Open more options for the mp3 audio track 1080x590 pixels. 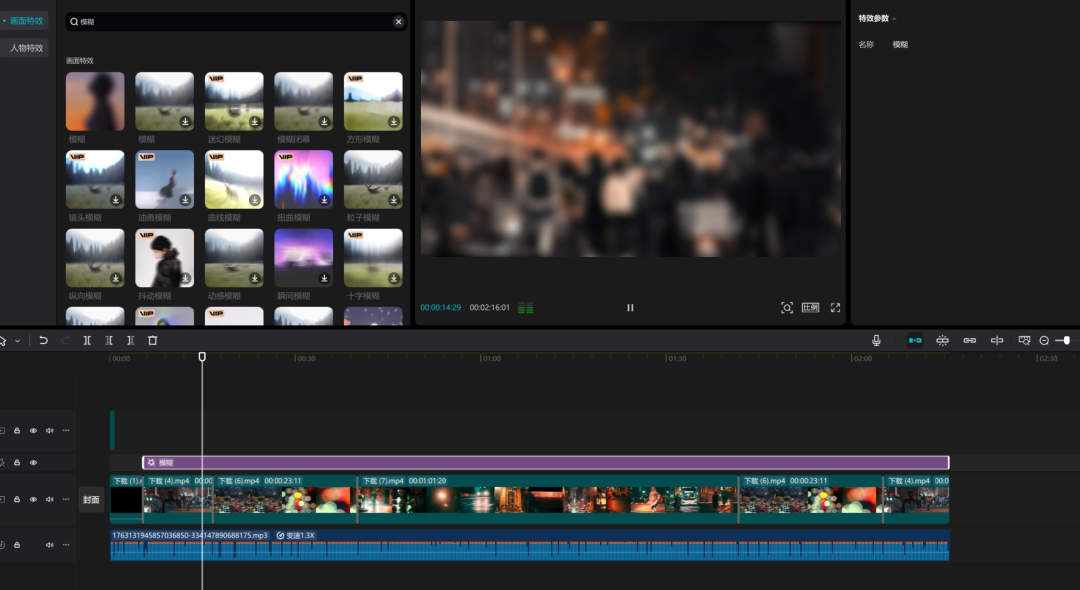pyautogui.click(x=66, y=545)
